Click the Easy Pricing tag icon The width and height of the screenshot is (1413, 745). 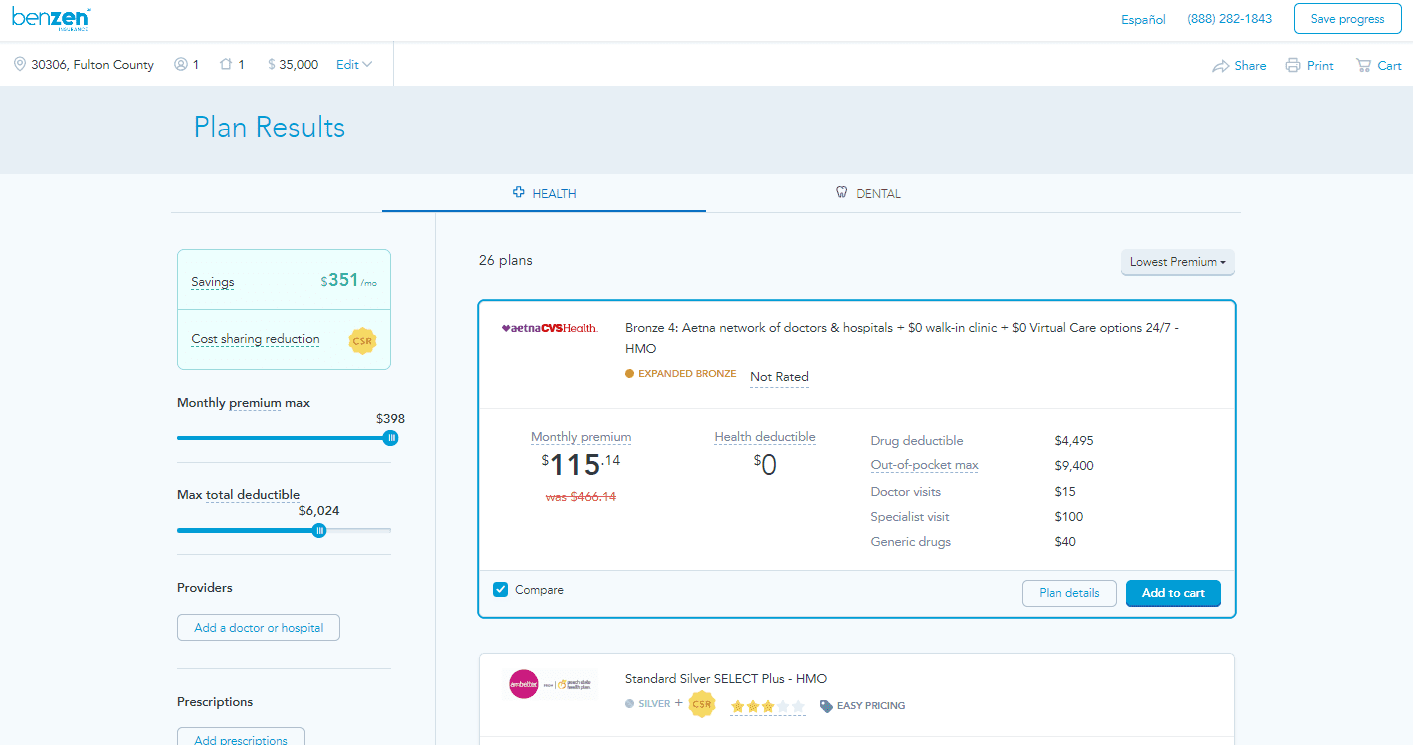tap(826, 706)
